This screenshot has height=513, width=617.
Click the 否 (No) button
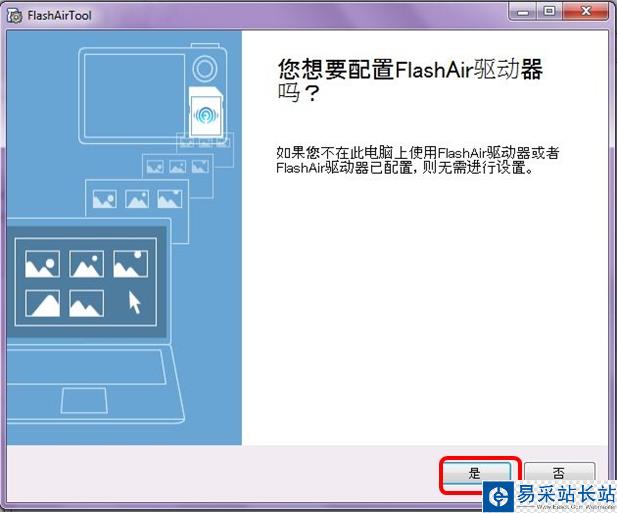[x=559, y=472]
